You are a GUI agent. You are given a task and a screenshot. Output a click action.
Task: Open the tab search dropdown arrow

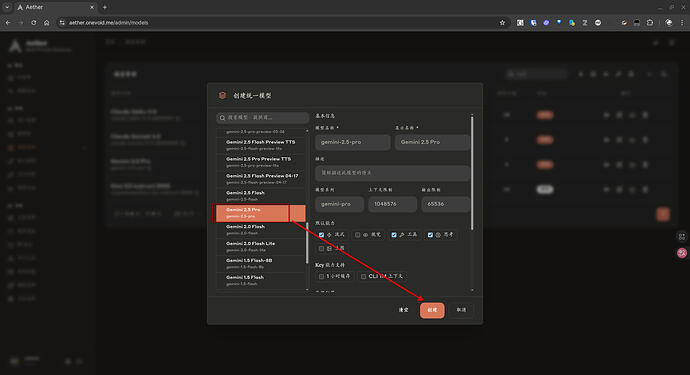tap(7, 7)
